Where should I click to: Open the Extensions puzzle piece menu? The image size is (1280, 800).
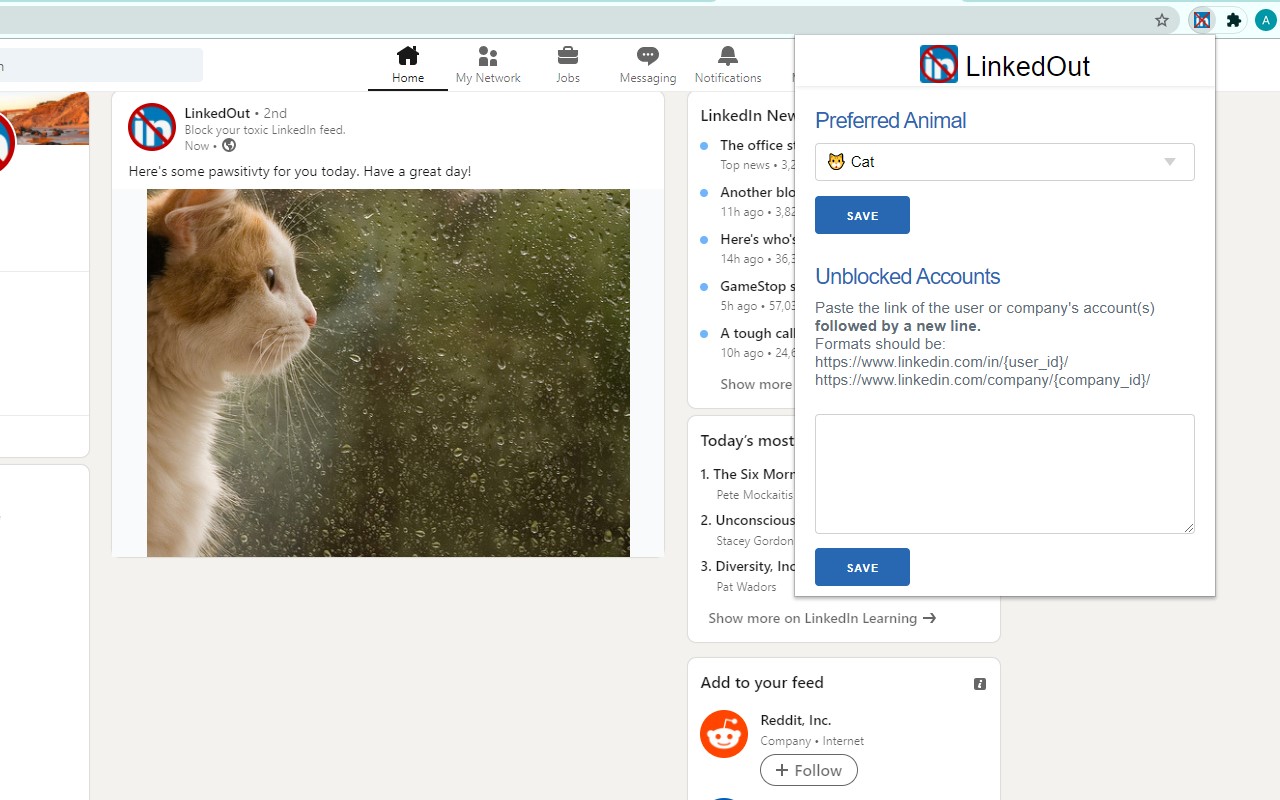pos(1234,20)
